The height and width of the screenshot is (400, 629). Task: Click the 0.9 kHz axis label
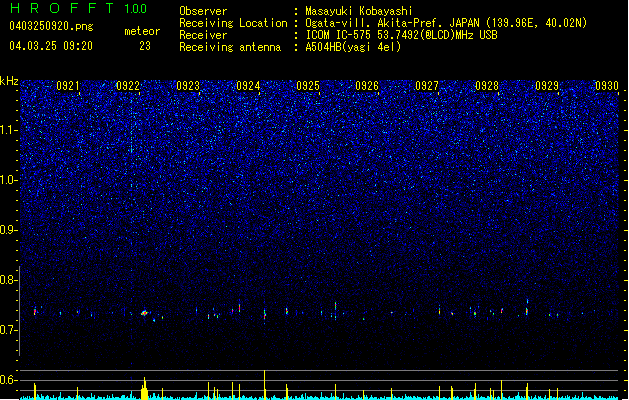(x=9, y=230)
